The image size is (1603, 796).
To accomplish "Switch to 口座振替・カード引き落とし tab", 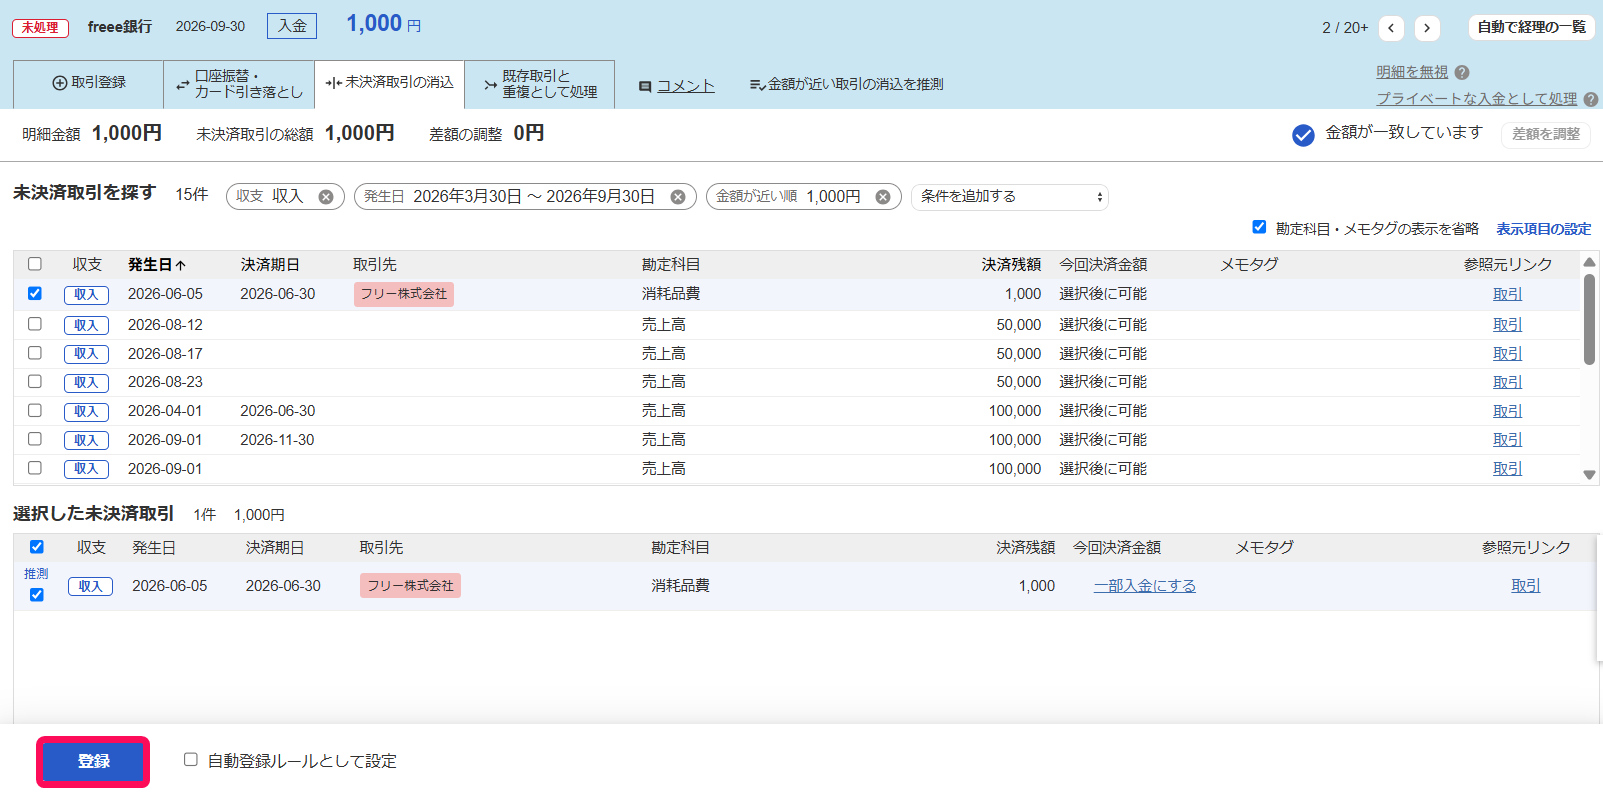I will coord(239,84).
